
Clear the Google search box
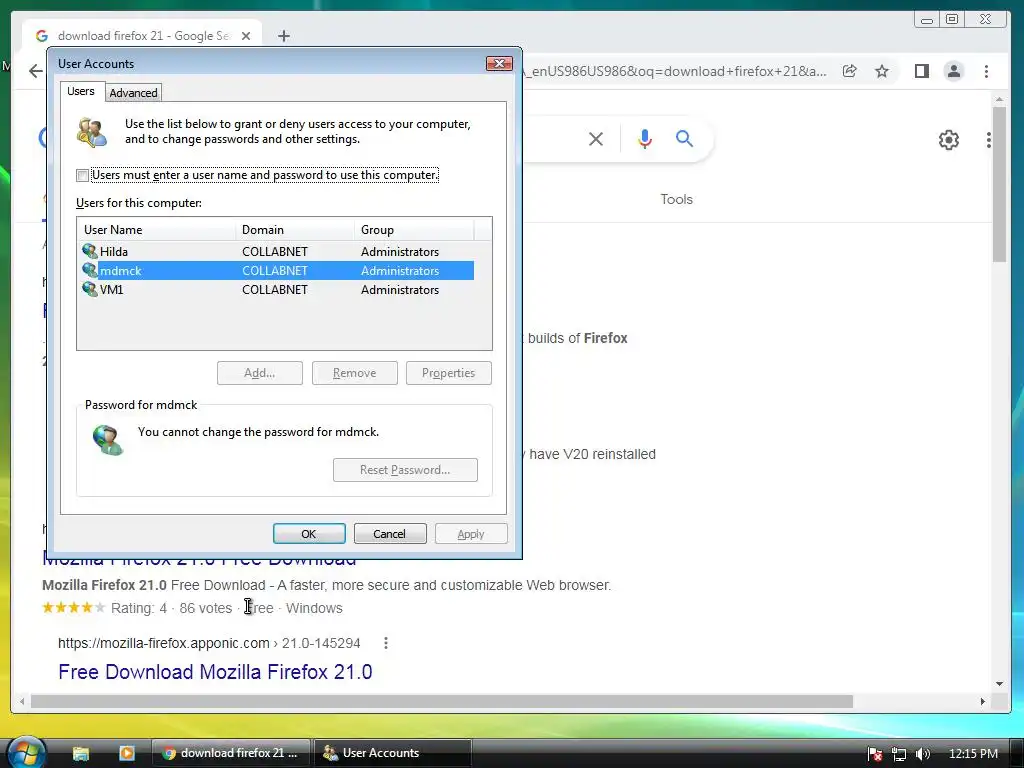click(596, 138)
